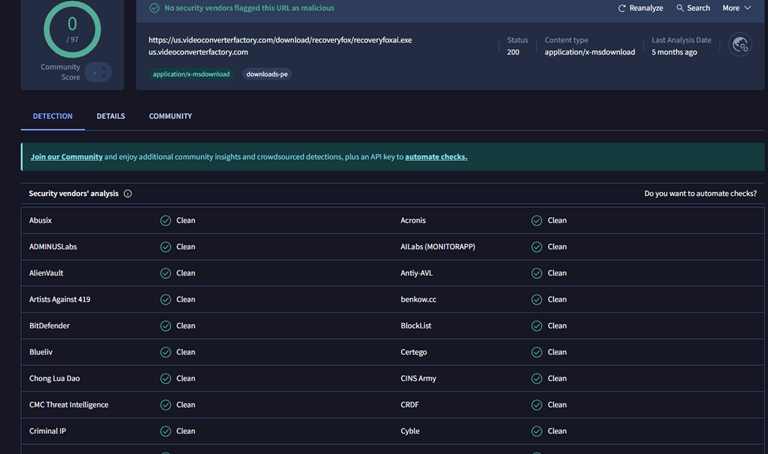Click the Security vendors' analysis heading
This screenshot has width=768, height=454.
click(73, 193)
